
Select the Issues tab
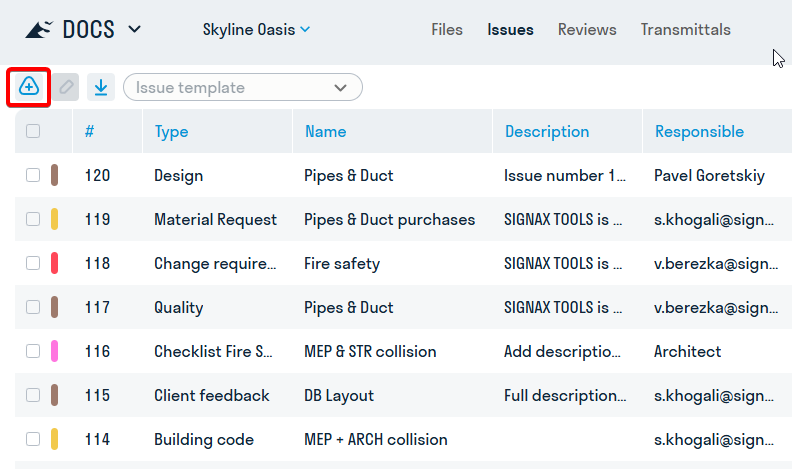coord(510,30)
